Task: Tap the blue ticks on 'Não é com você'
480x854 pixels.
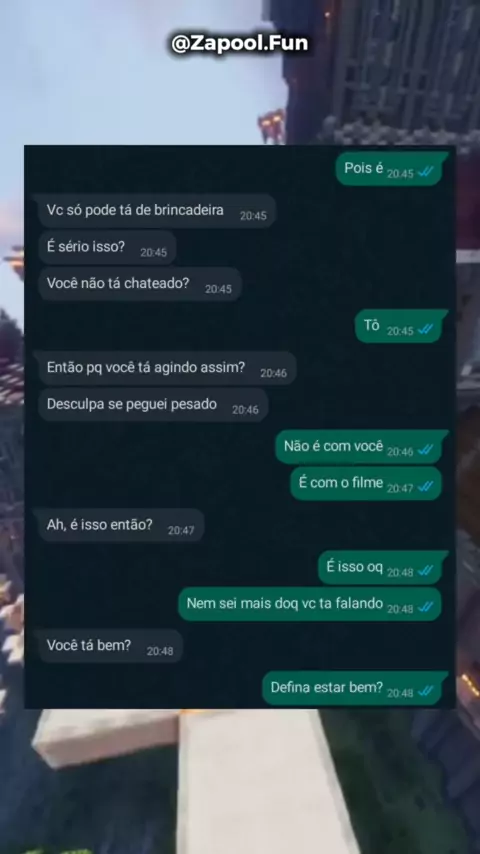Action: pyautogui.click(x=426, y=450)
